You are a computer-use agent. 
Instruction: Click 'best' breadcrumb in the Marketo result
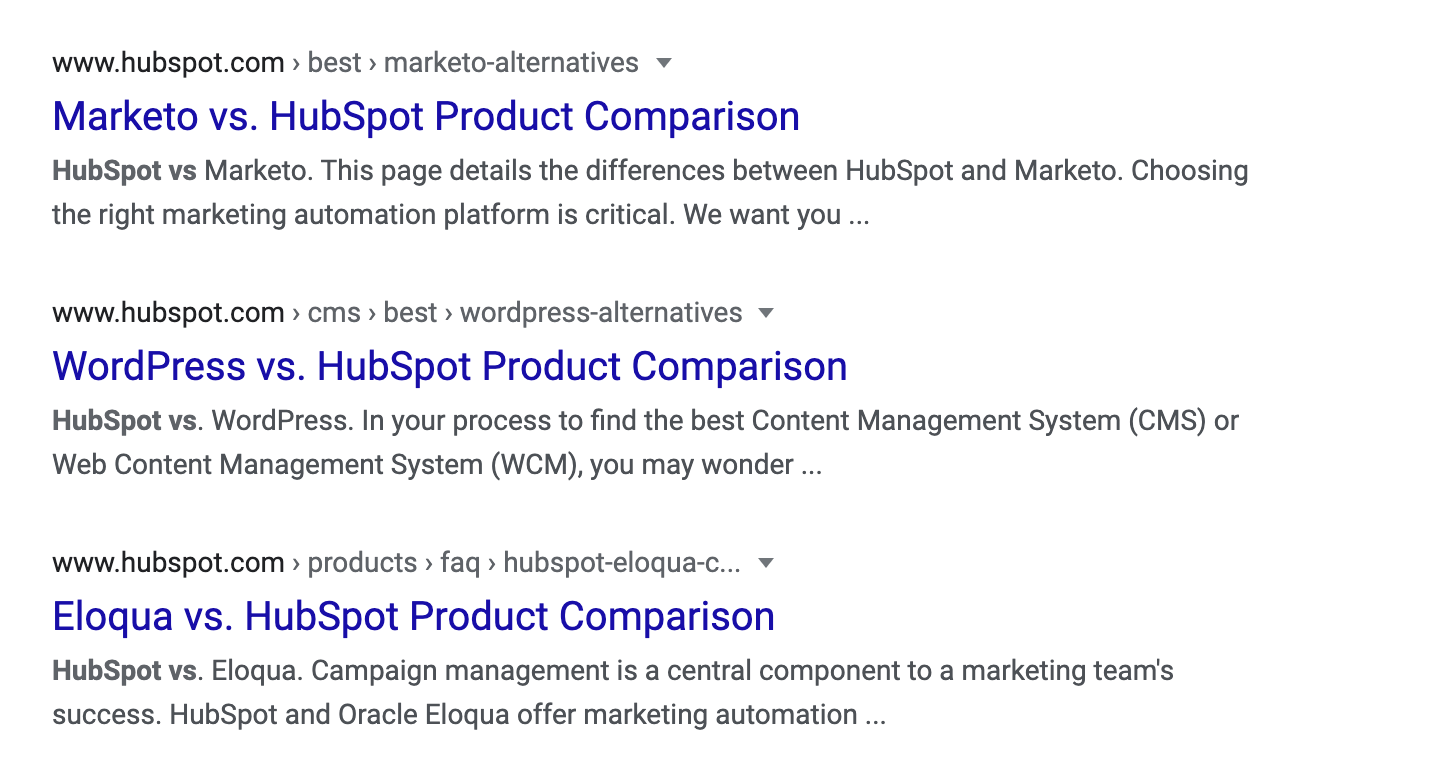click(334, 63)
